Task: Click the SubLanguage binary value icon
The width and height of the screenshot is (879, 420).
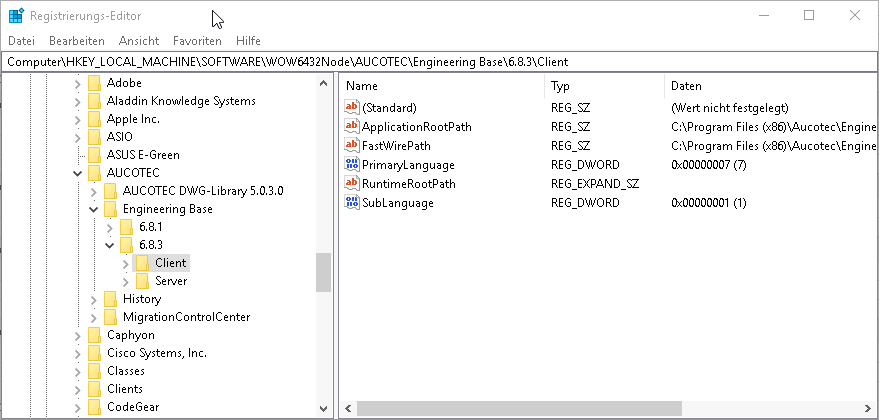Action: (352, 202)
